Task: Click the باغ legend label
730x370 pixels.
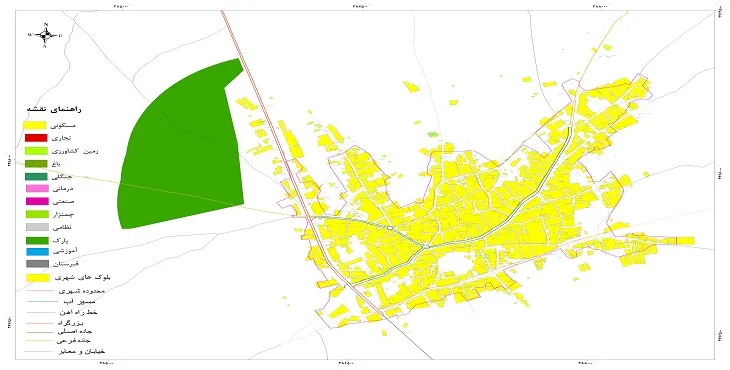Action: point(56,164)
